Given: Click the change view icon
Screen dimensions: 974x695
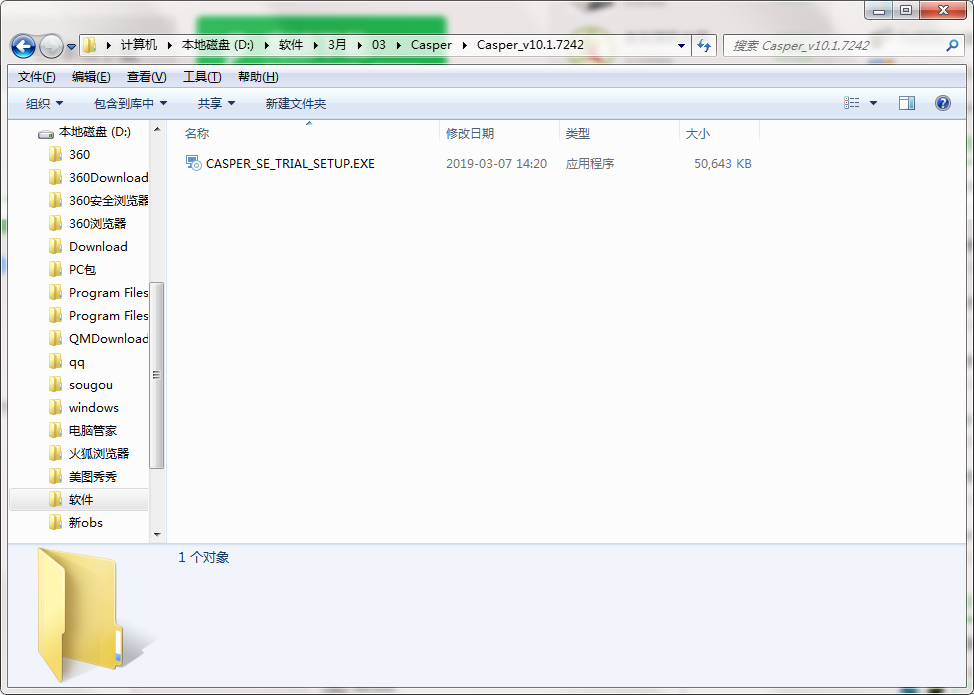Looking at the screenshot, I should click(852, 103).
